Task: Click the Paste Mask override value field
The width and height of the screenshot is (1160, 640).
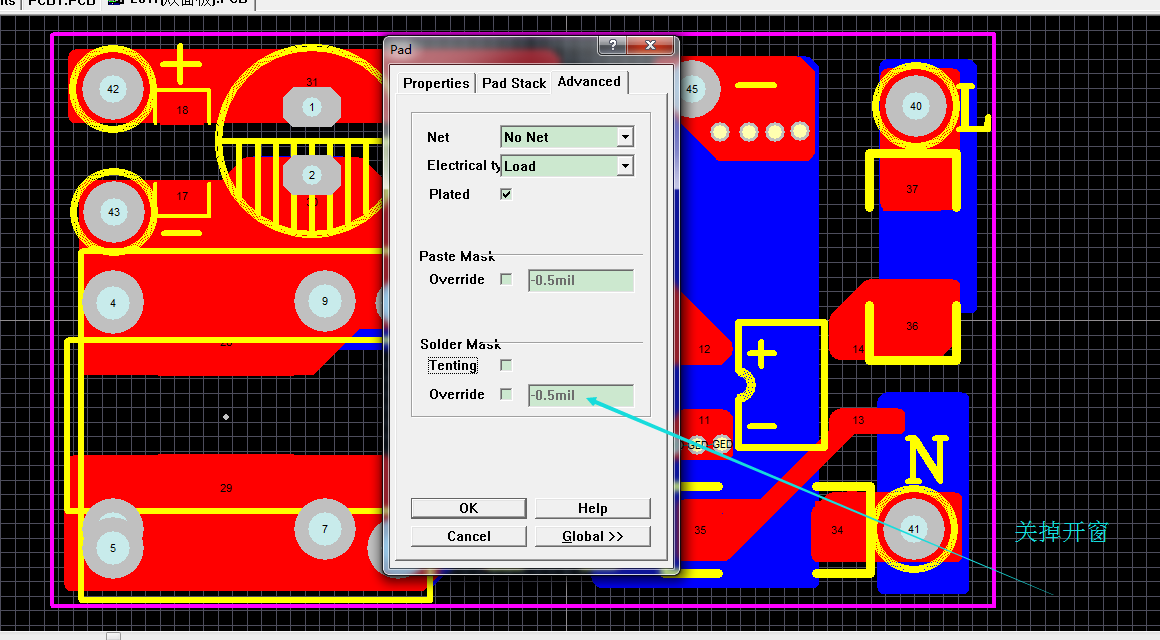Action: click(580, 280)
